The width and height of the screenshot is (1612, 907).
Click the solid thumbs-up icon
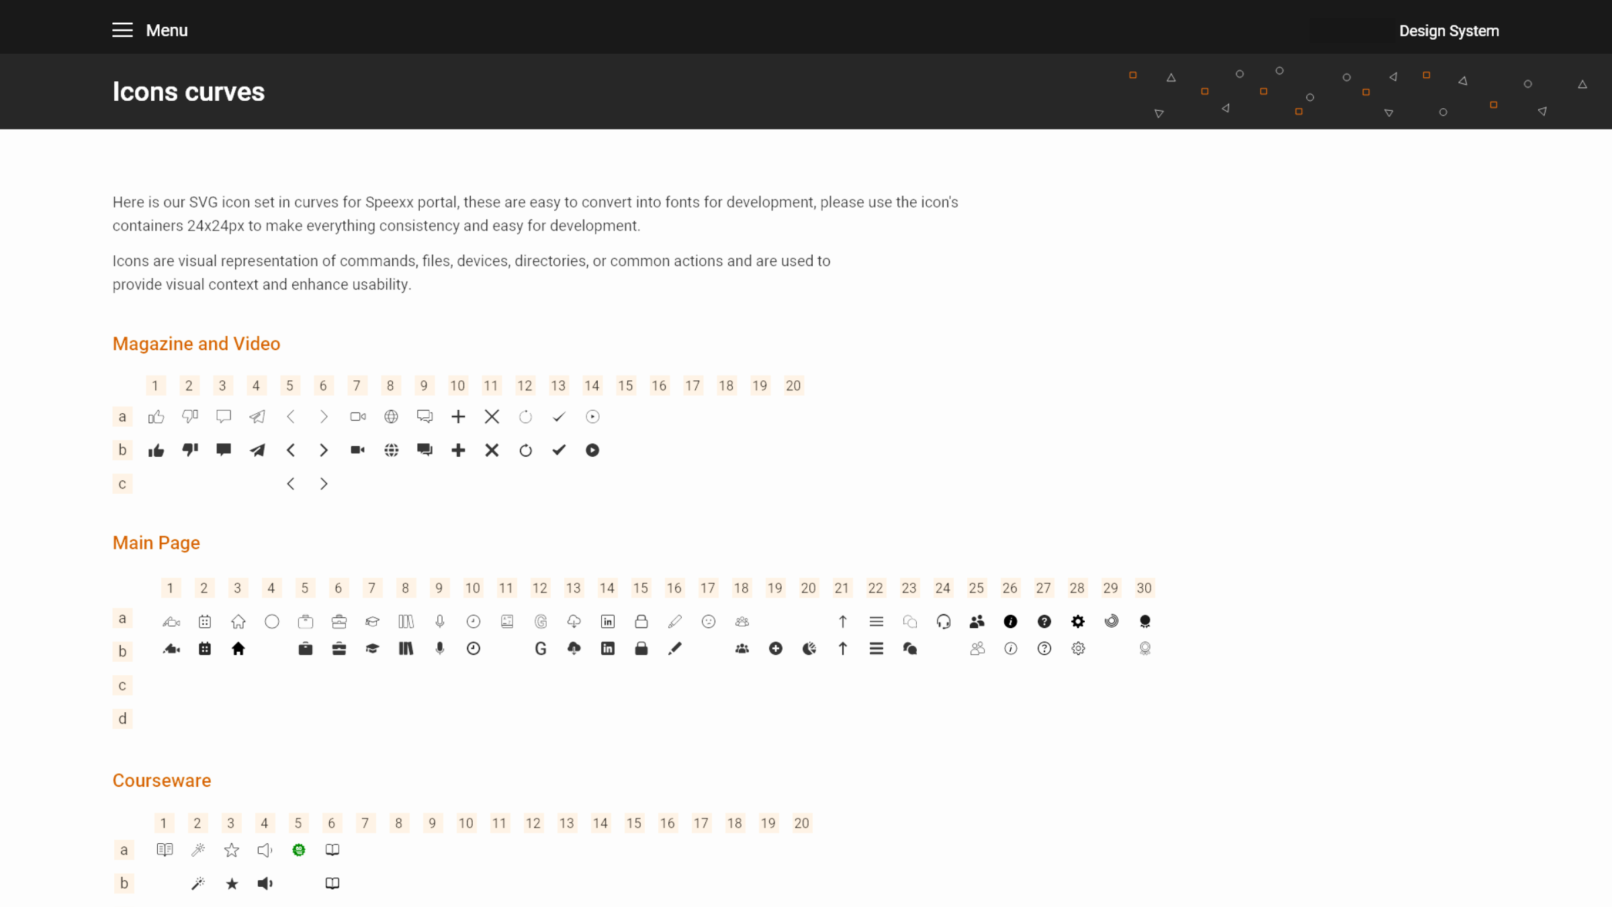(156, 451)
